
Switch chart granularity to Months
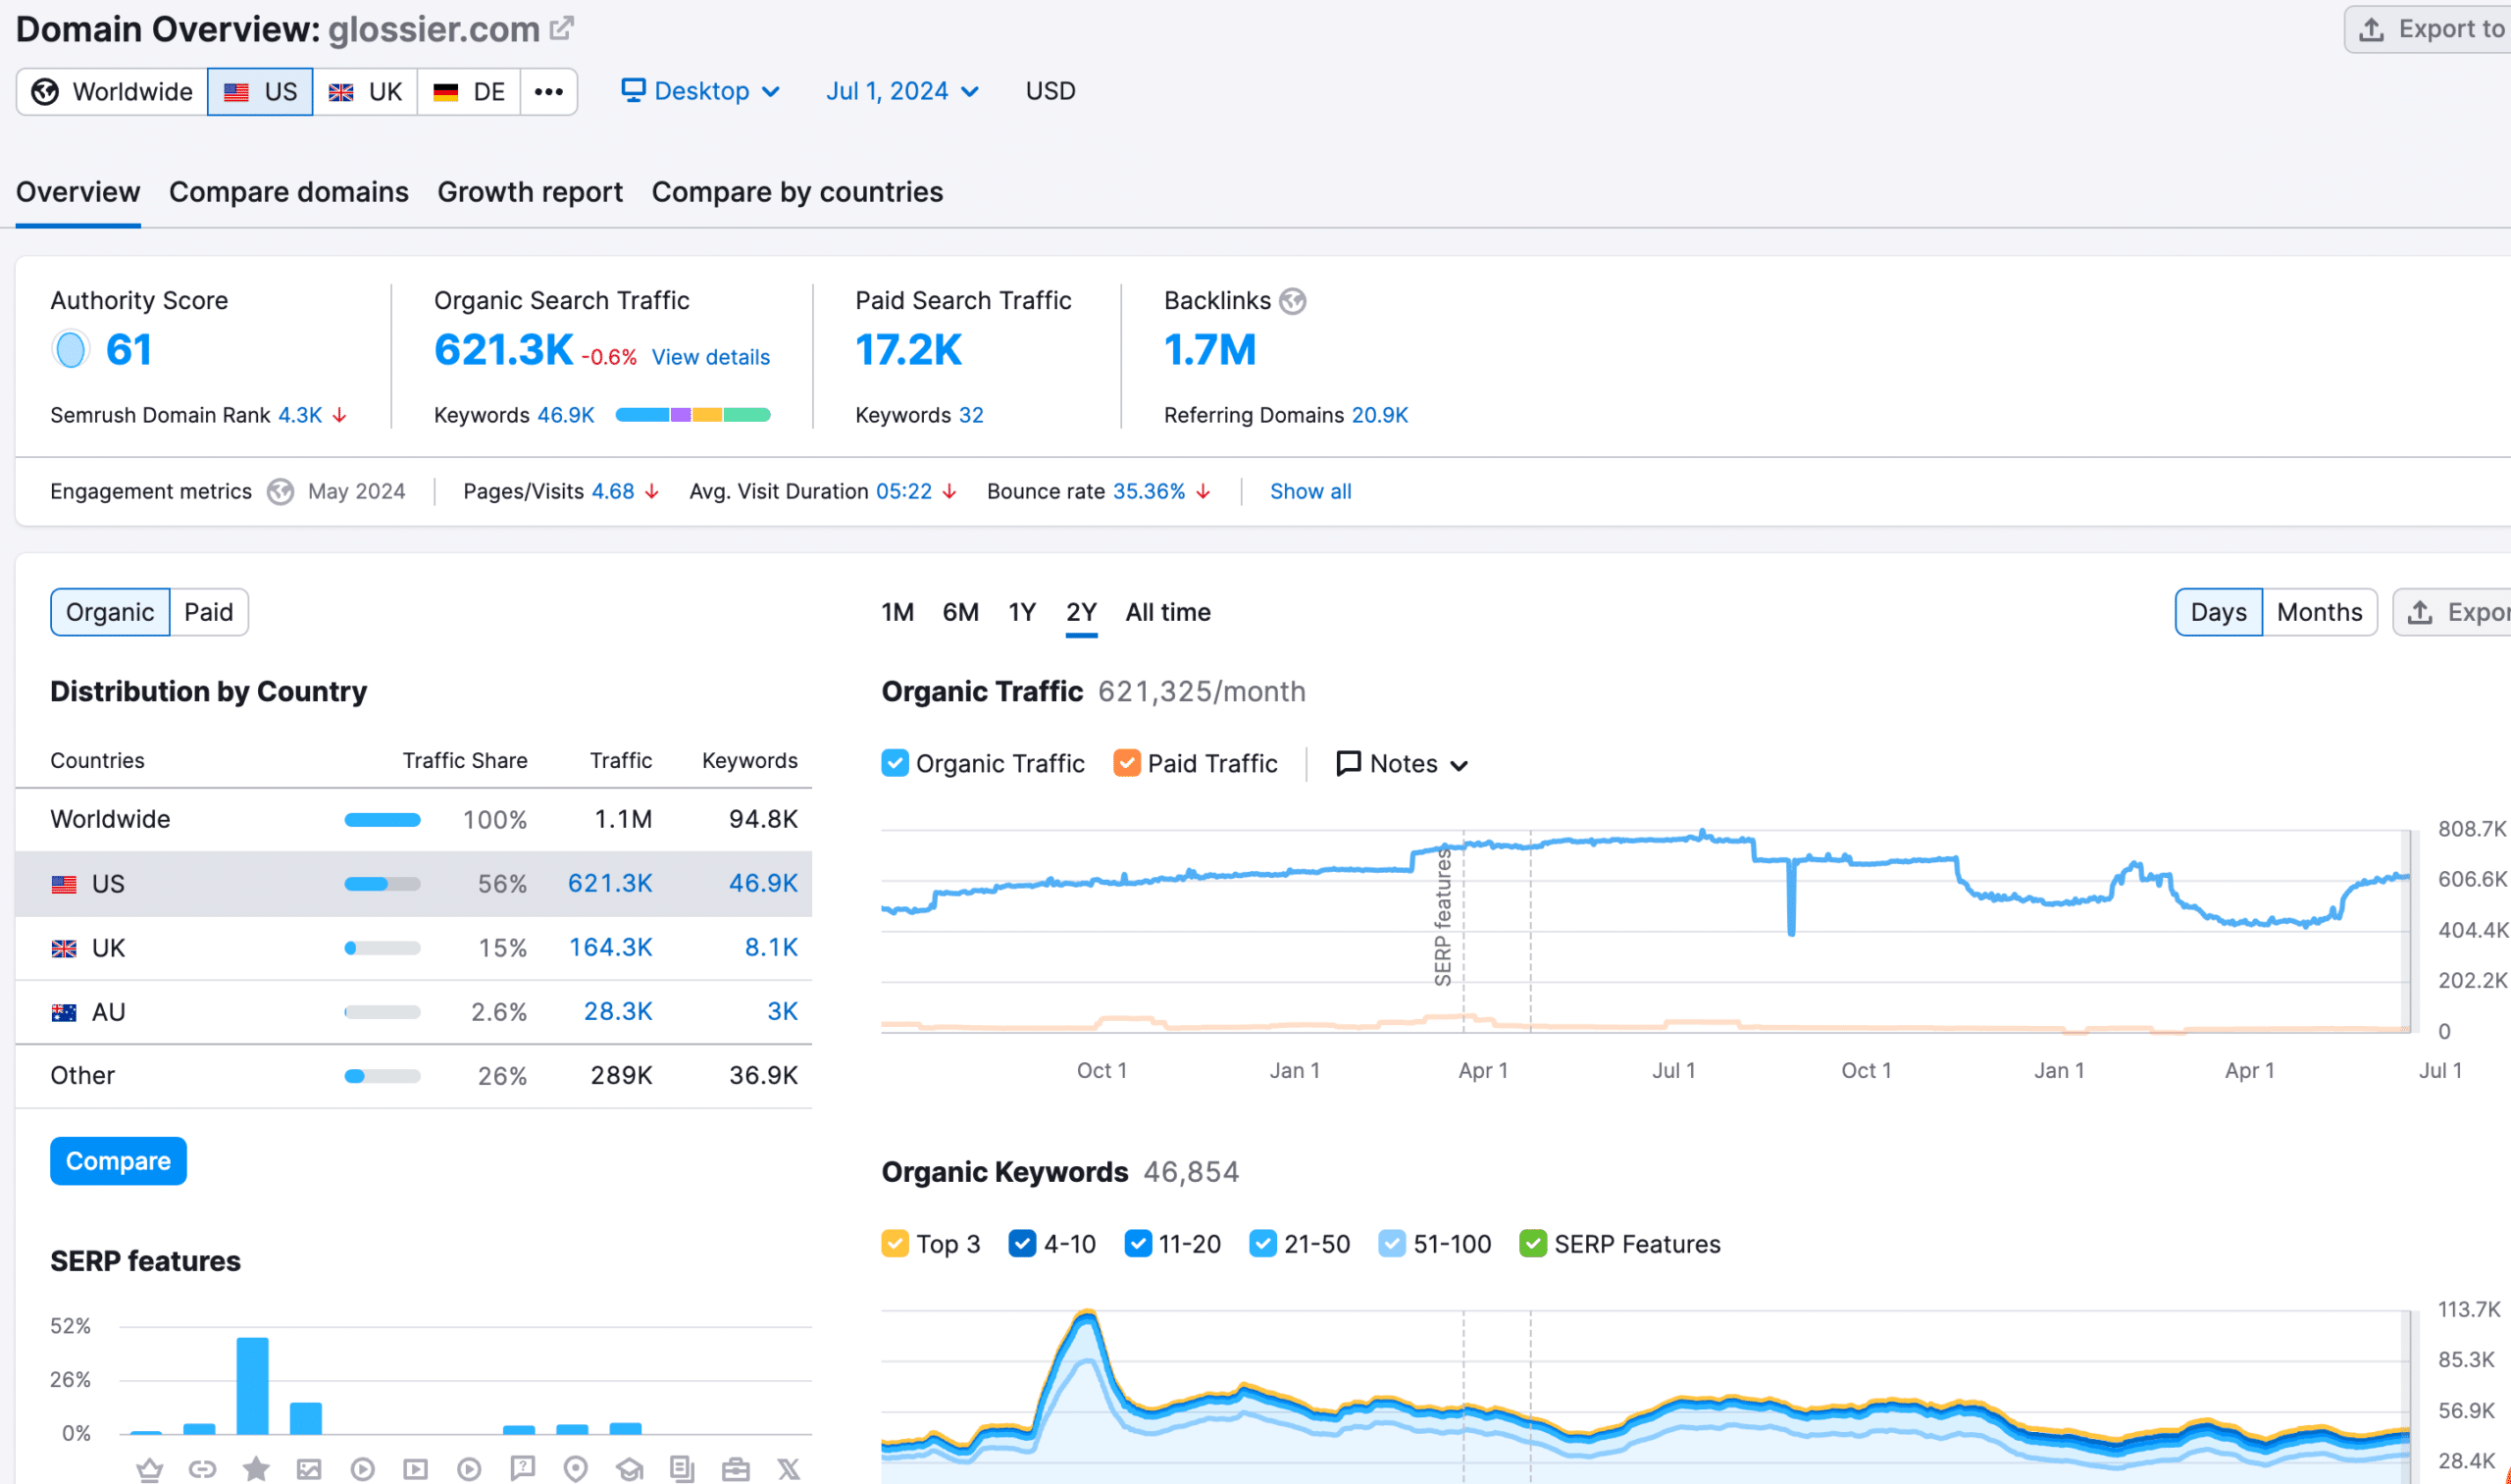[2319, 612]
